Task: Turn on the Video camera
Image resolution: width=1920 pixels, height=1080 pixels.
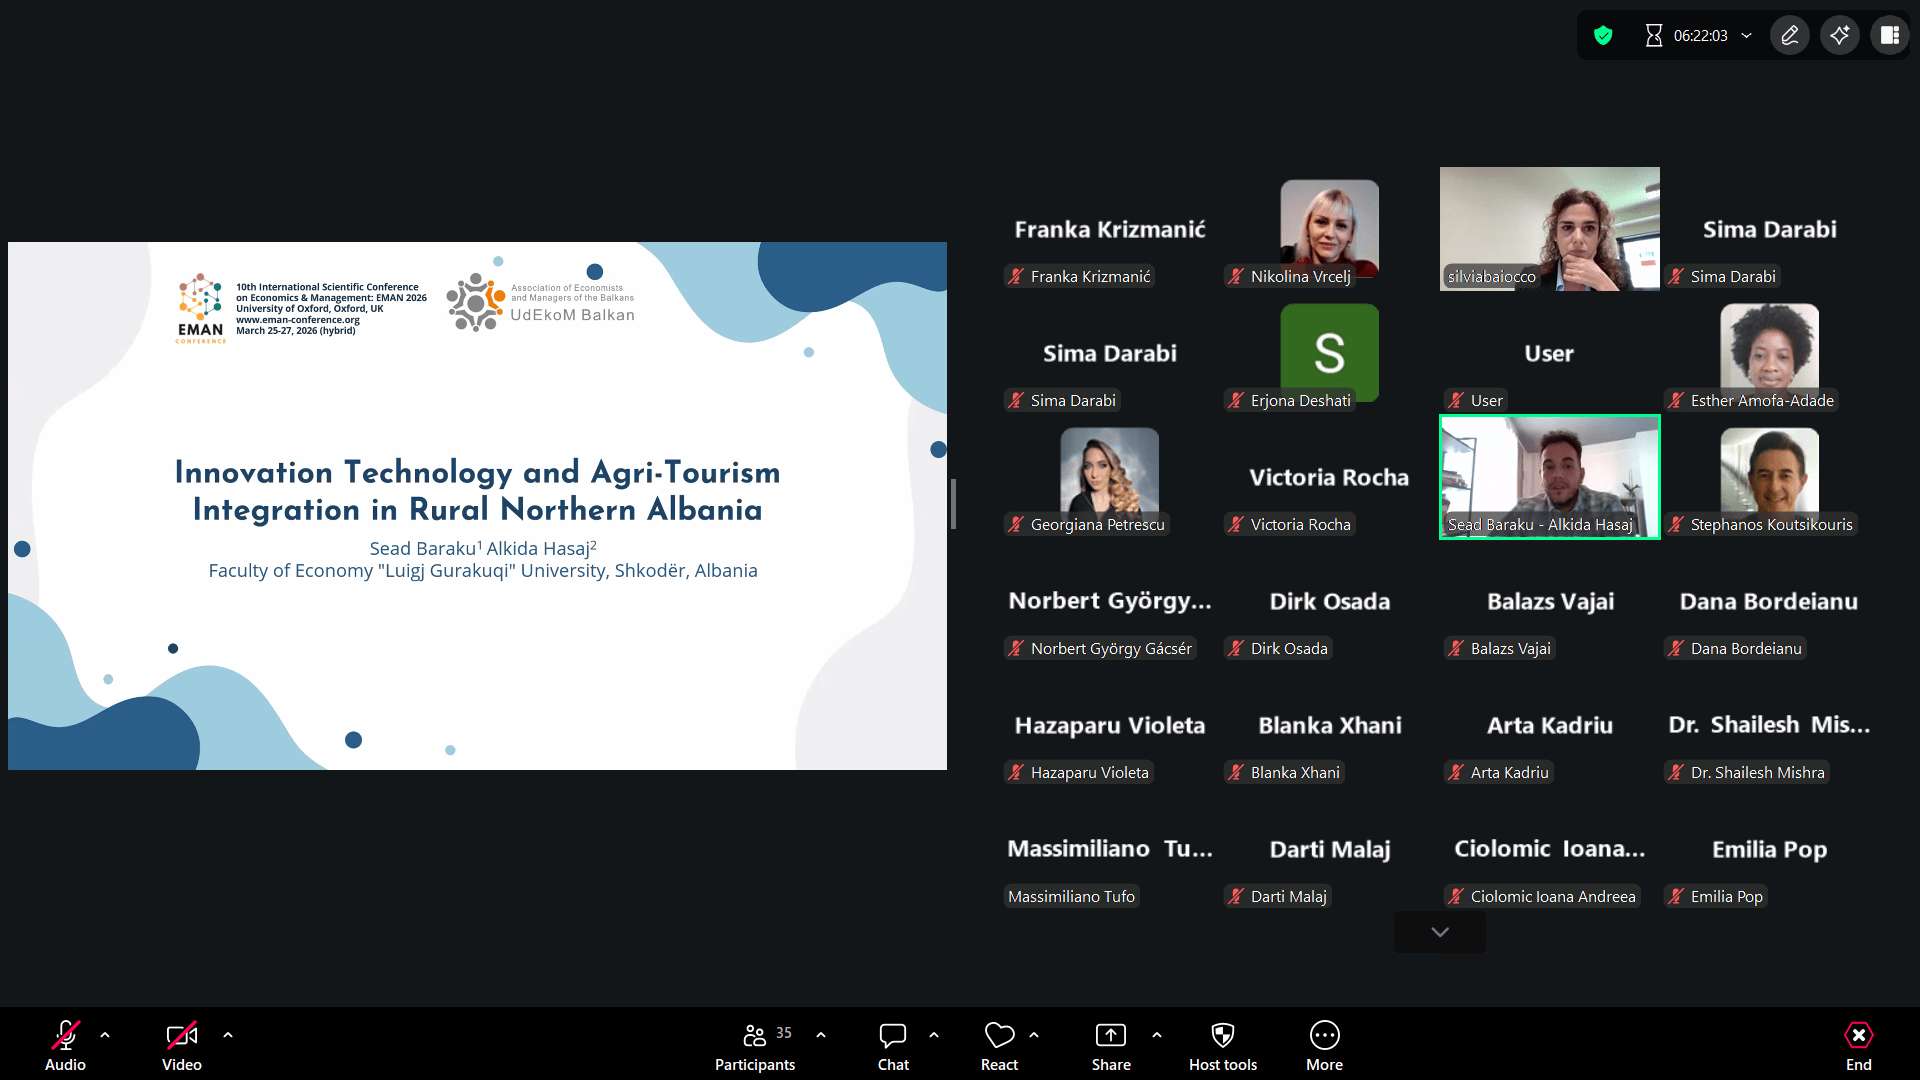Action: (181, 1035)
